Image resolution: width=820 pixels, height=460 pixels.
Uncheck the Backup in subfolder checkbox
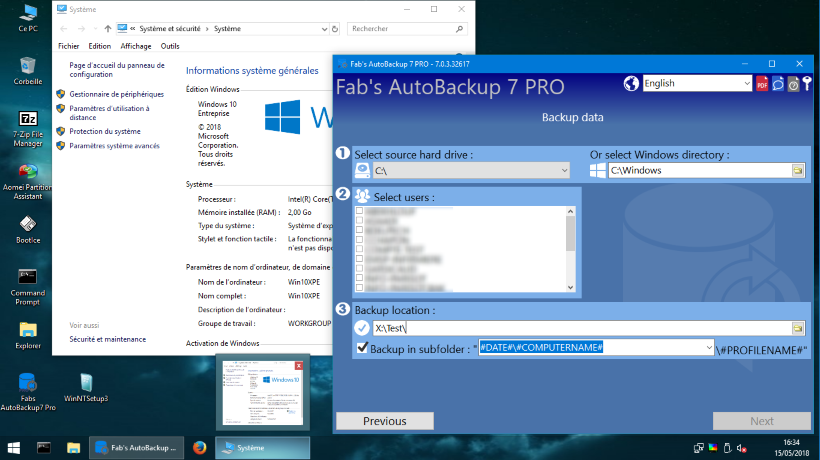362,348
